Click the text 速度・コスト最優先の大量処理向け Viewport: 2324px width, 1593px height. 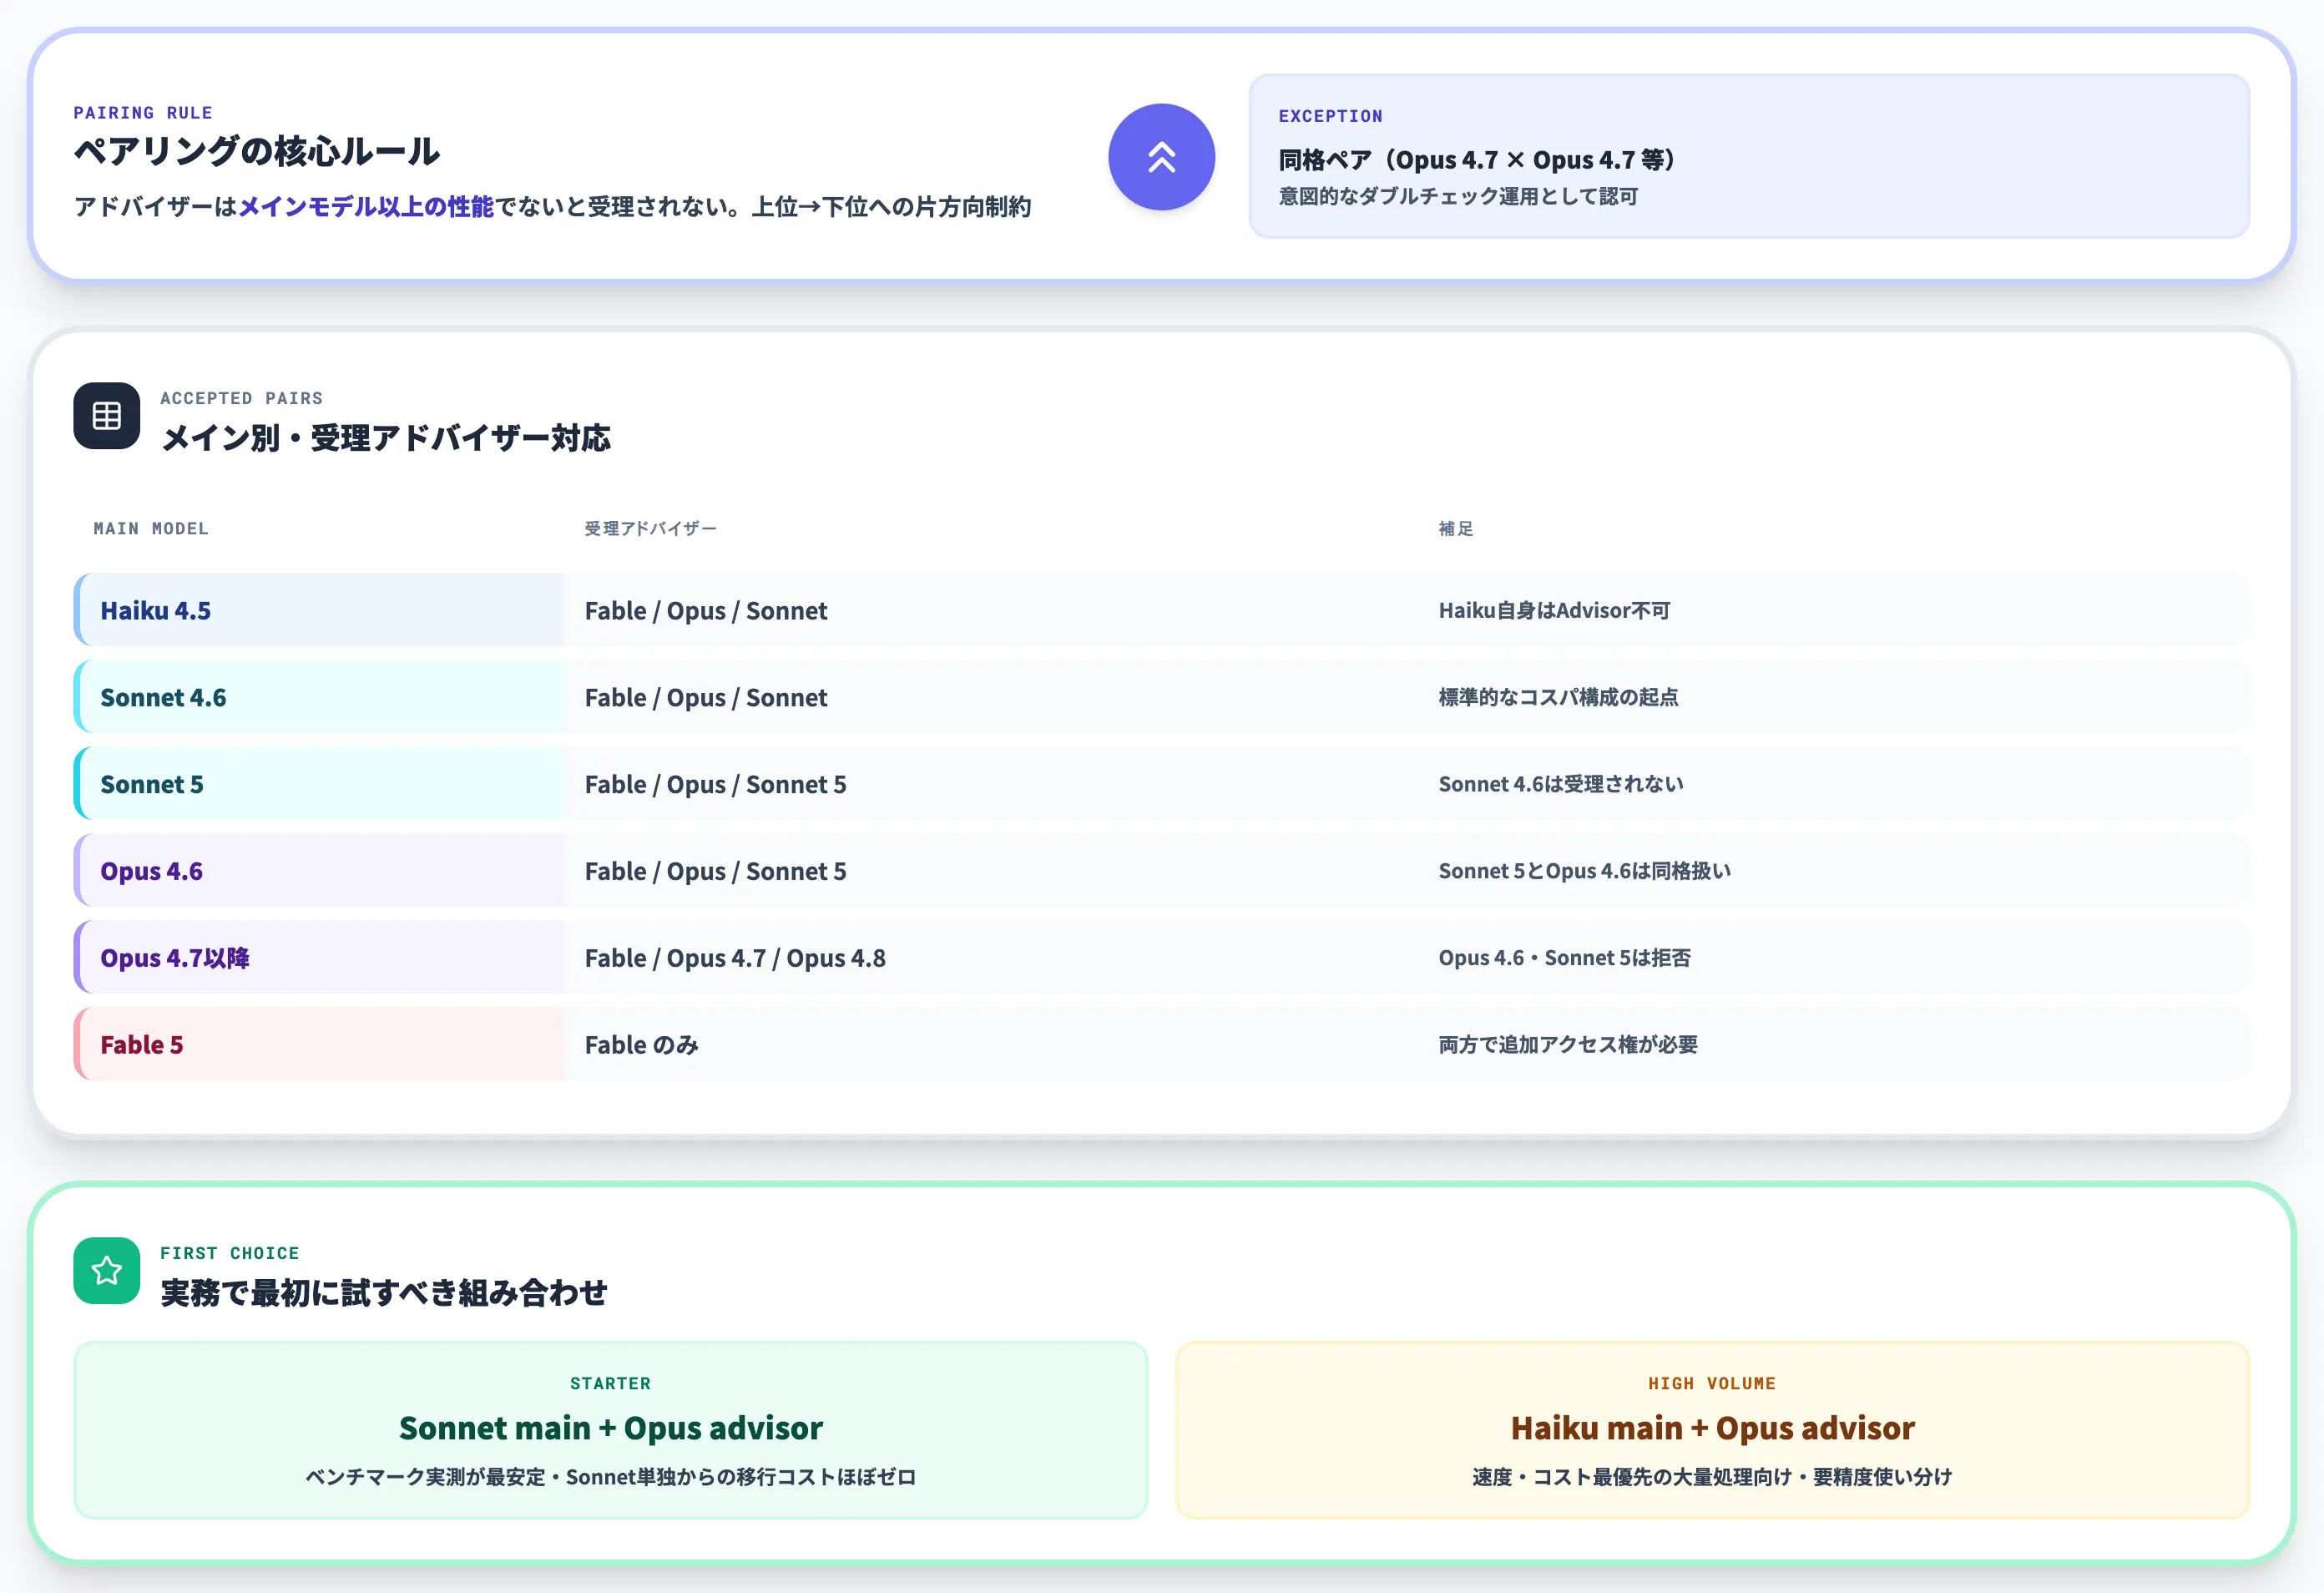coord(1632,1477)
